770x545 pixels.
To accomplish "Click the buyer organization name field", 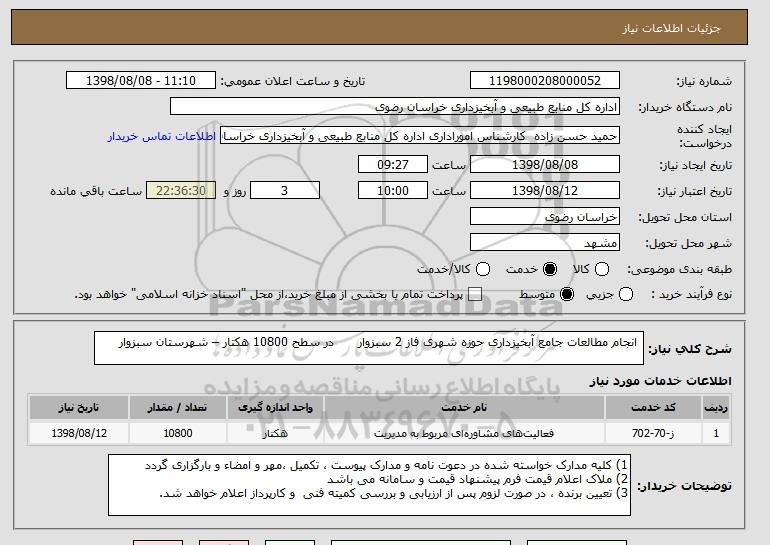I will (395, 107).
